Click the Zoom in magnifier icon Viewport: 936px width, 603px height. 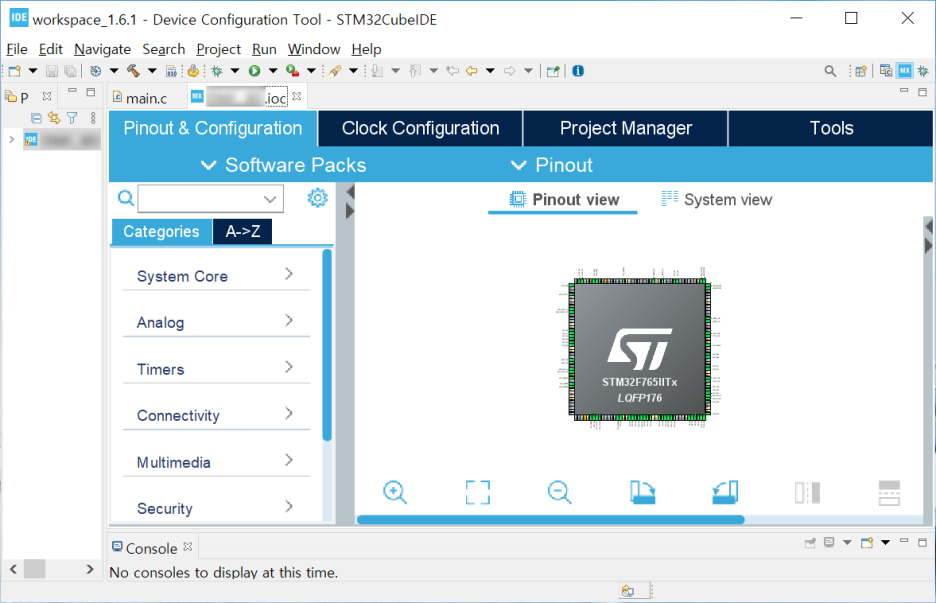click(395, 493)
